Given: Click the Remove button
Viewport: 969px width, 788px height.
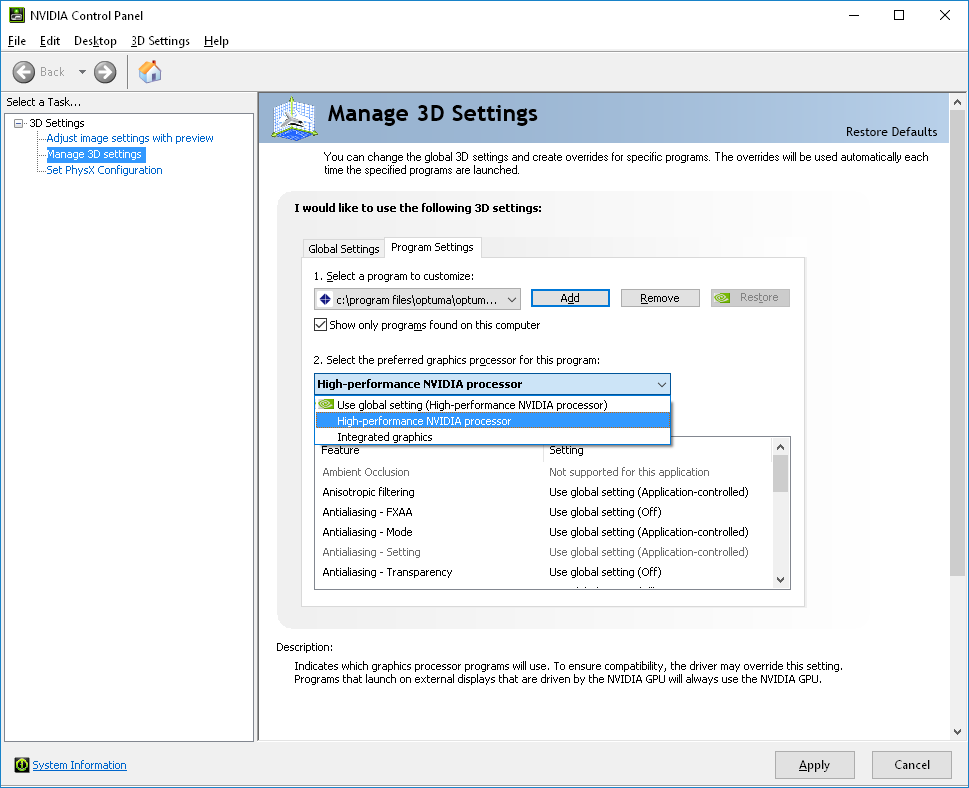Looking at the screenshot, I should 660,298.
